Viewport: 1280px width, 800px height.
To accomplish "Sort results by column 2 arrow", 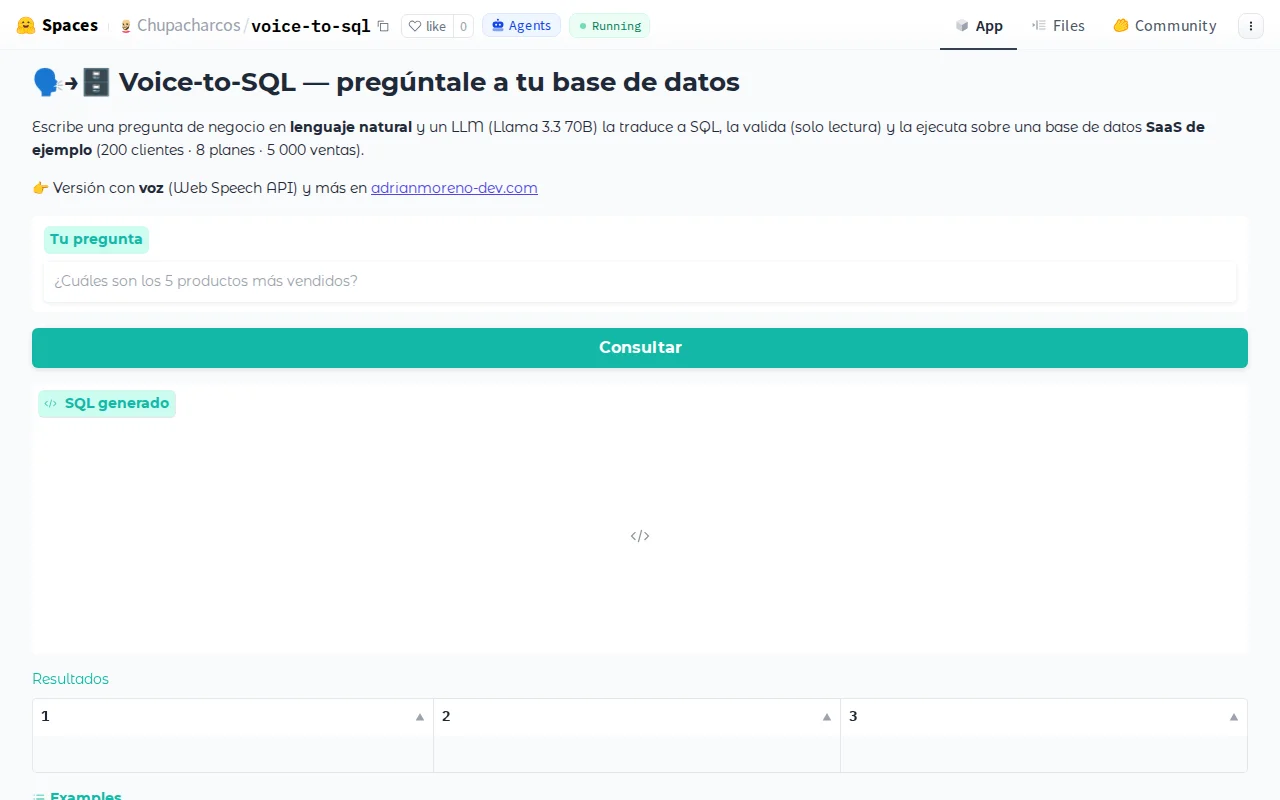I will (827, 717).
